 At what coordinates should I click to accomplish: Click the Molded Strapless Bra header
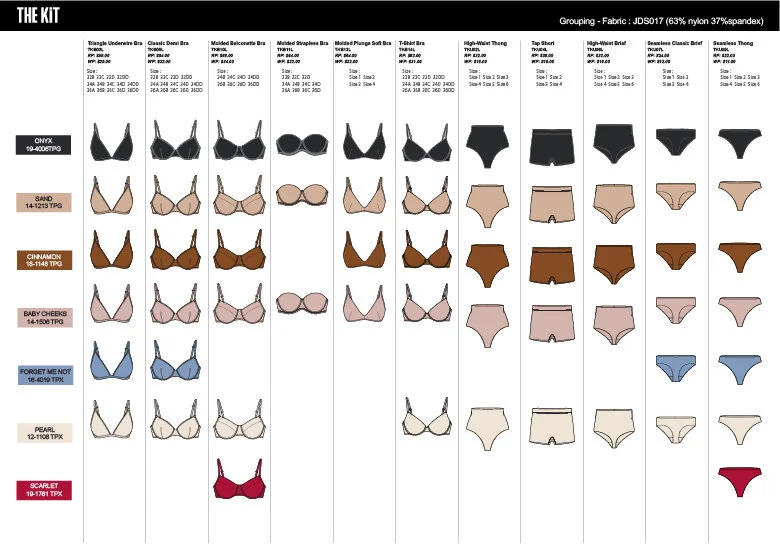point(302,43)
